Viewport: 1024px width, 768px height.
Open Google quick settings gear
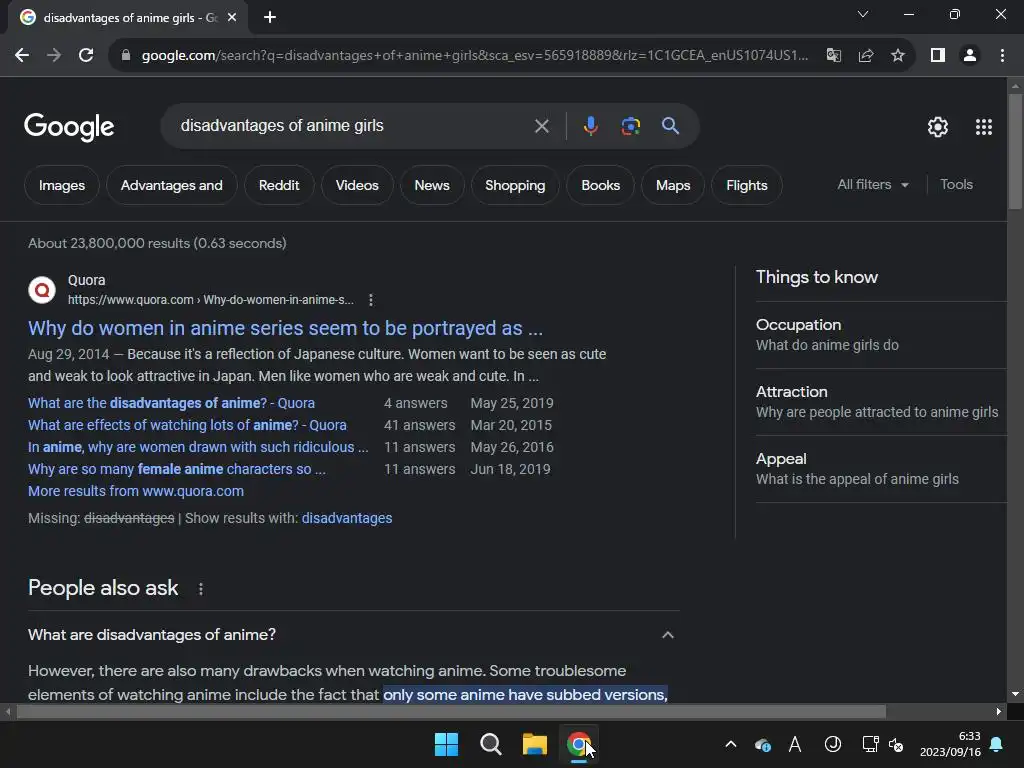point(938,127)
